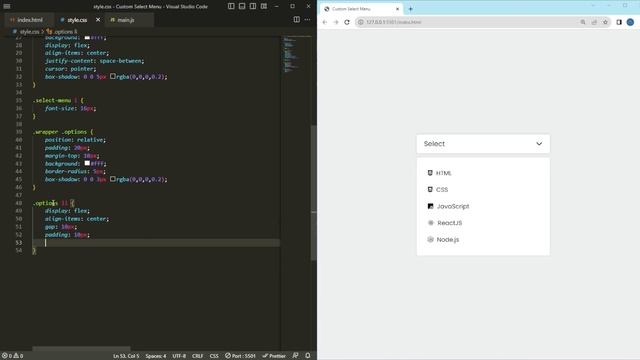Go forward in the browser
The image size is (640, 360).
pyautogui.click(x=336, y=22)
